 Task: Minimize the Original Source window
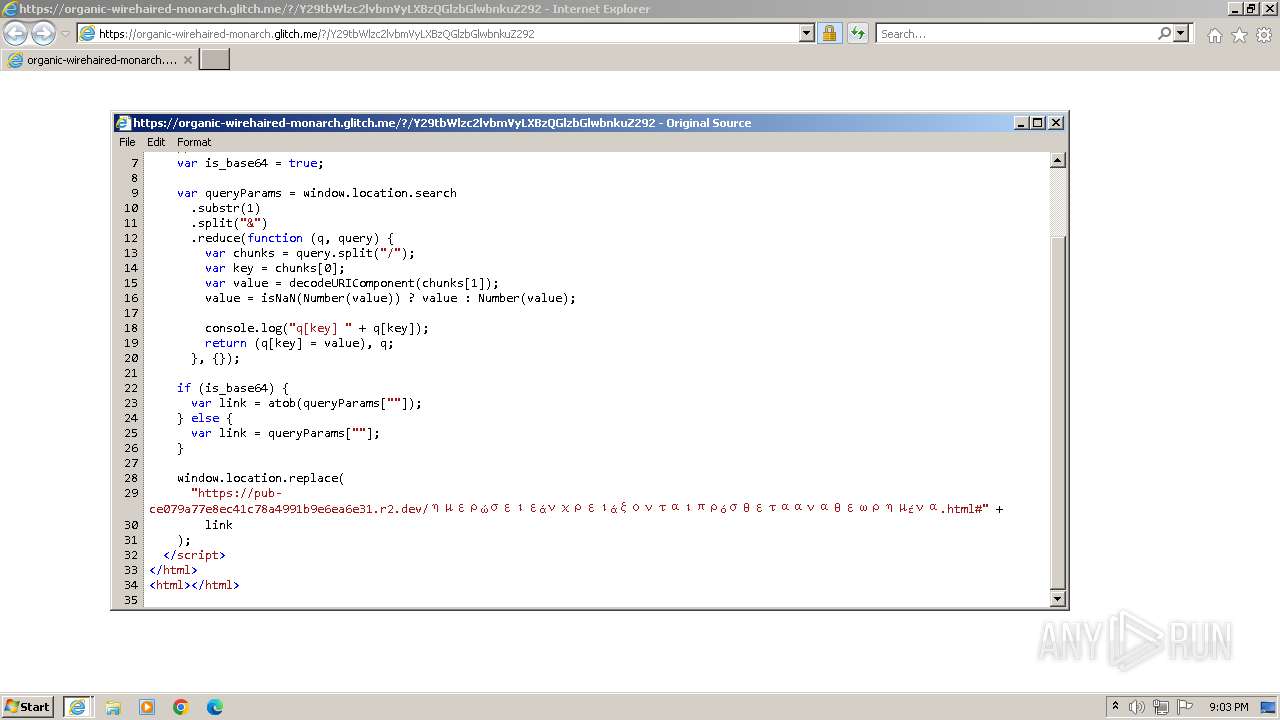click(1021, 123)
